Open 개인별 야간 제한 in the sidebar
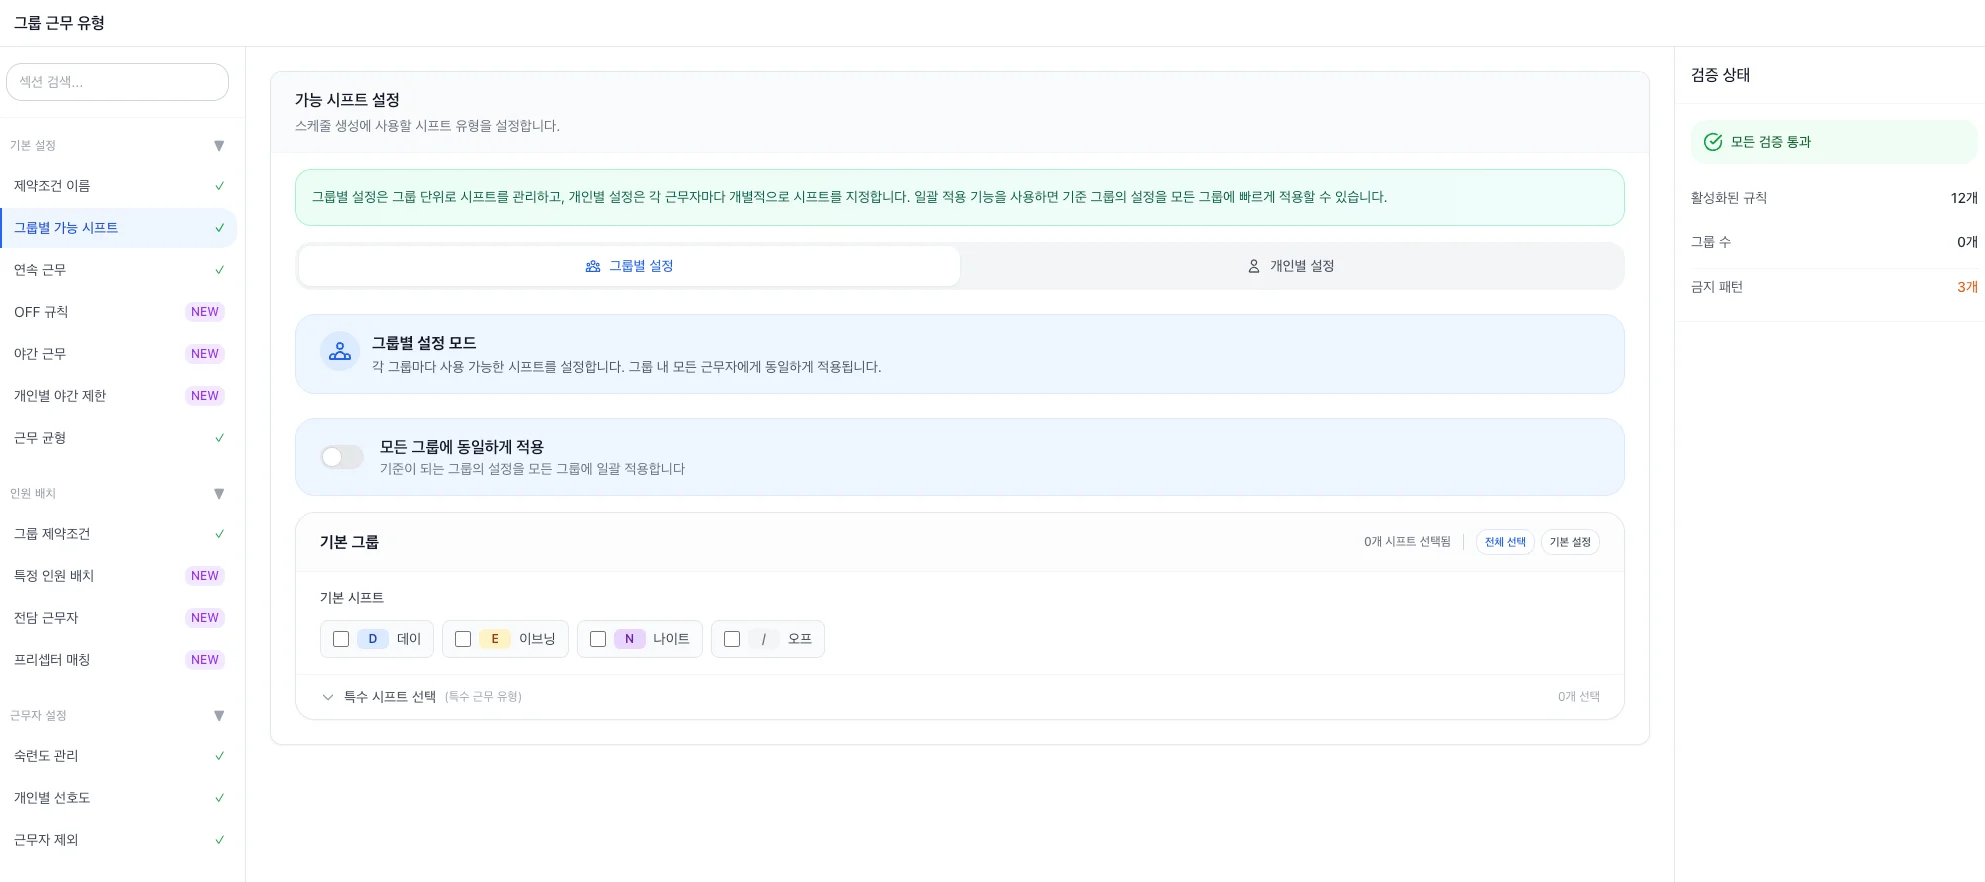1985x882 pixels. pos(118,396)
